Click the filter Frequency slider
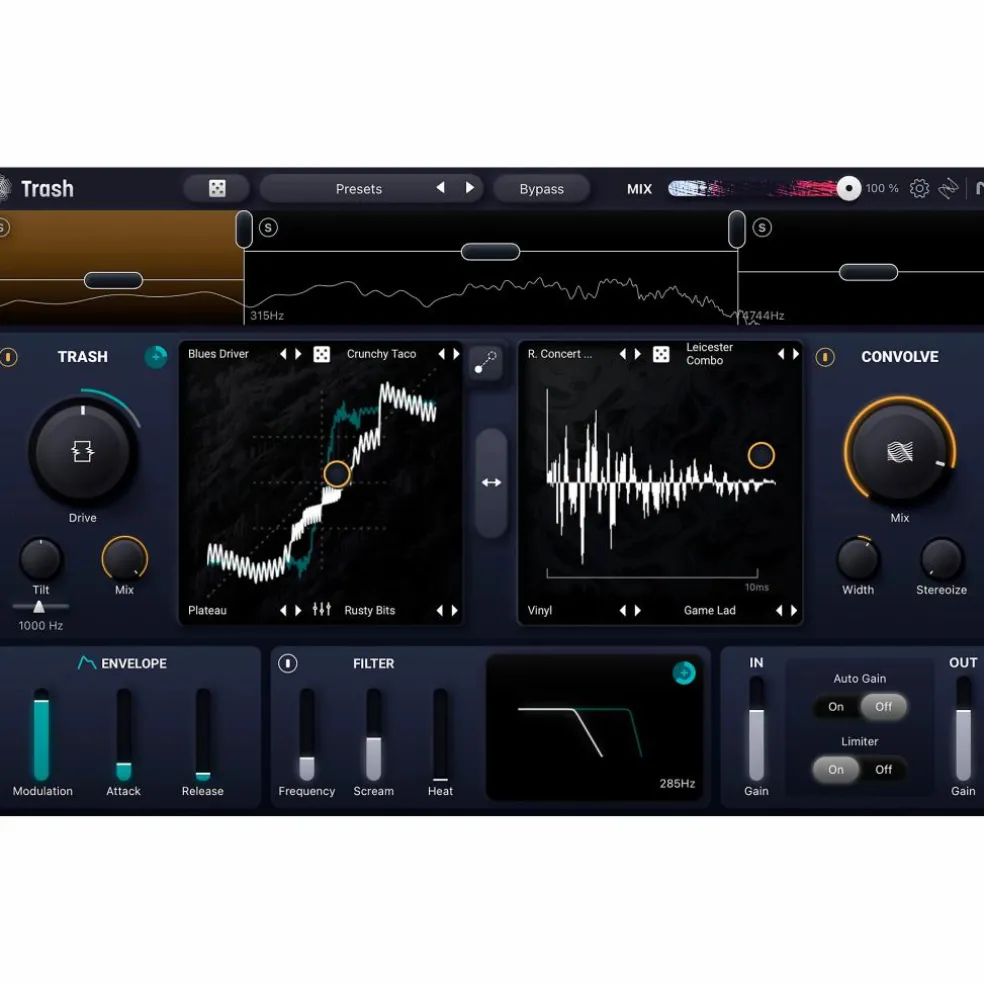984x984 pixels. (x=307, y=735)
